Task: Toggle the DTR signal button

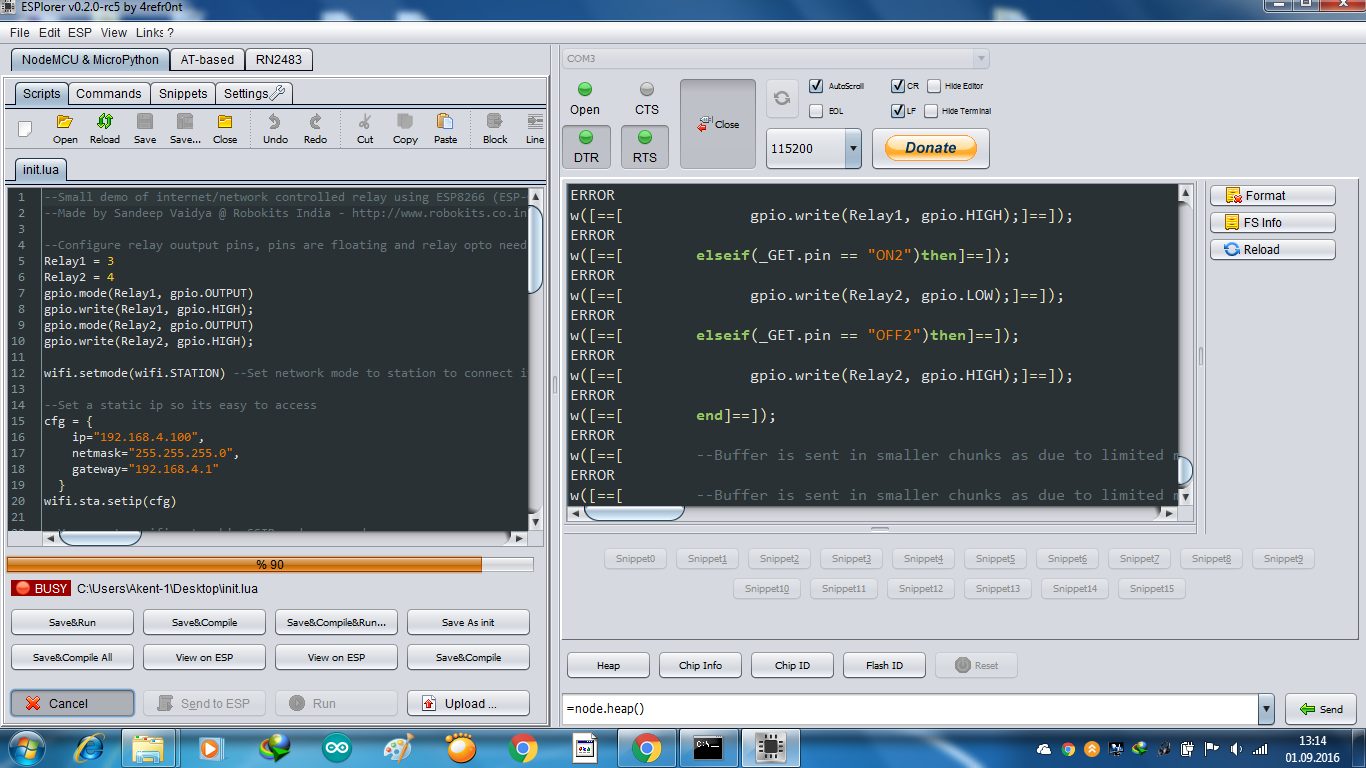Action: point(586,147)
